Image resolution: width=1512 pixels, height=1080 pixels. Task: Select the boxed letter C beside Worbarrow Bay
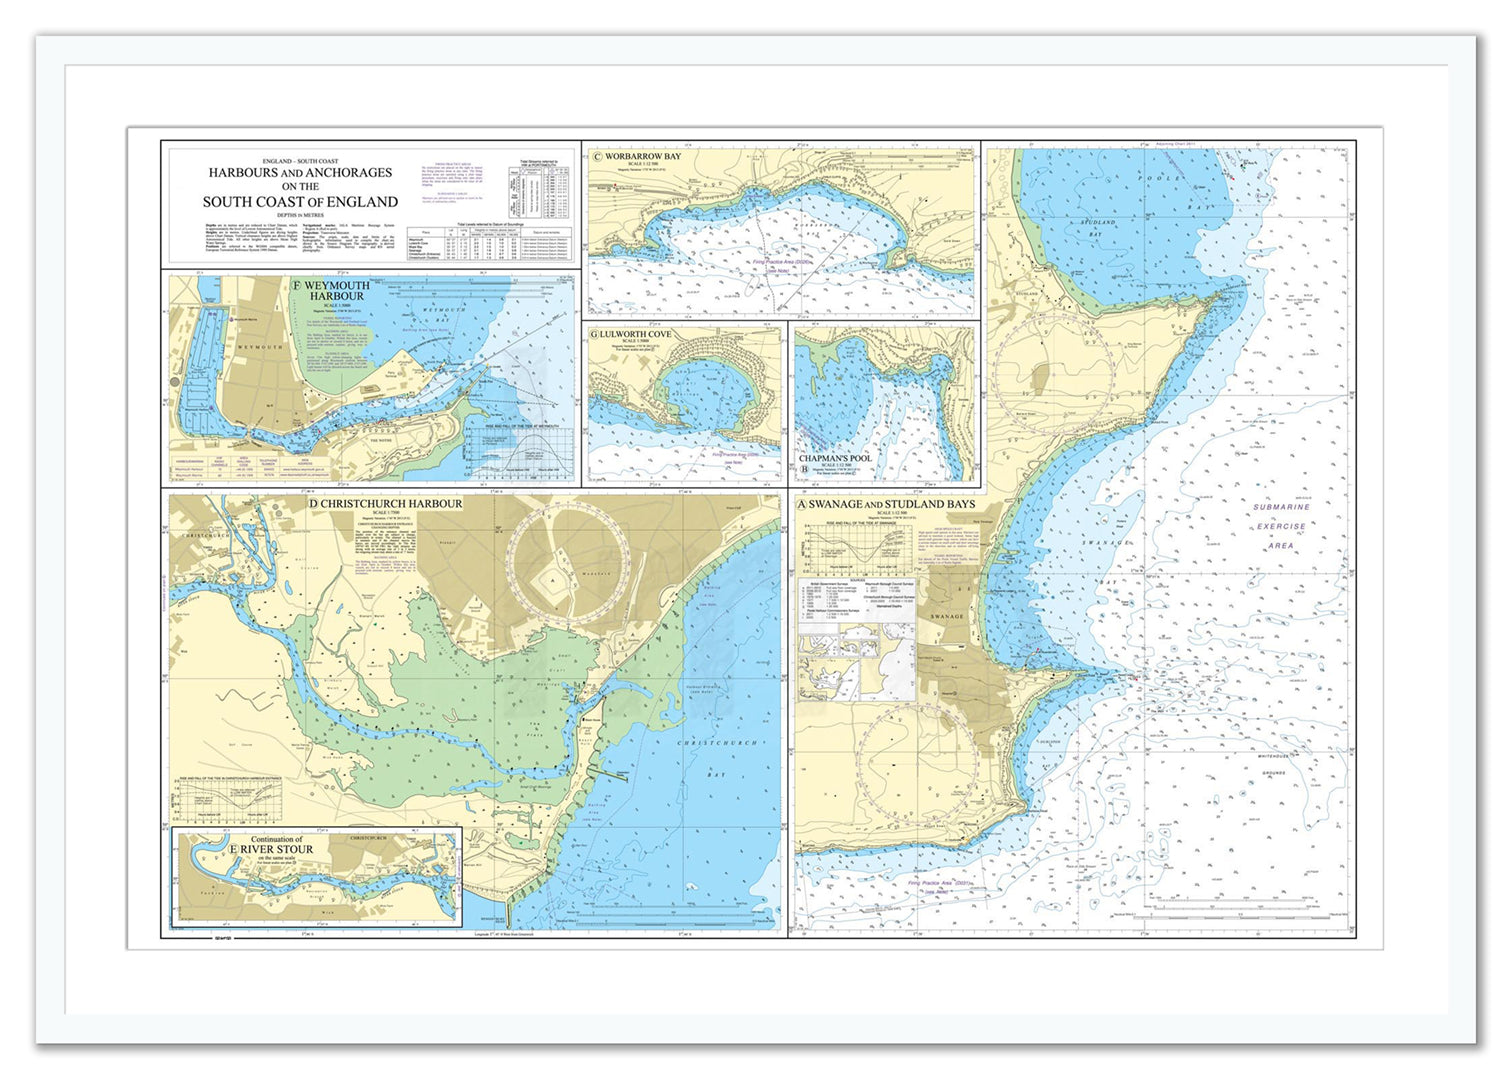pos(597,157)
